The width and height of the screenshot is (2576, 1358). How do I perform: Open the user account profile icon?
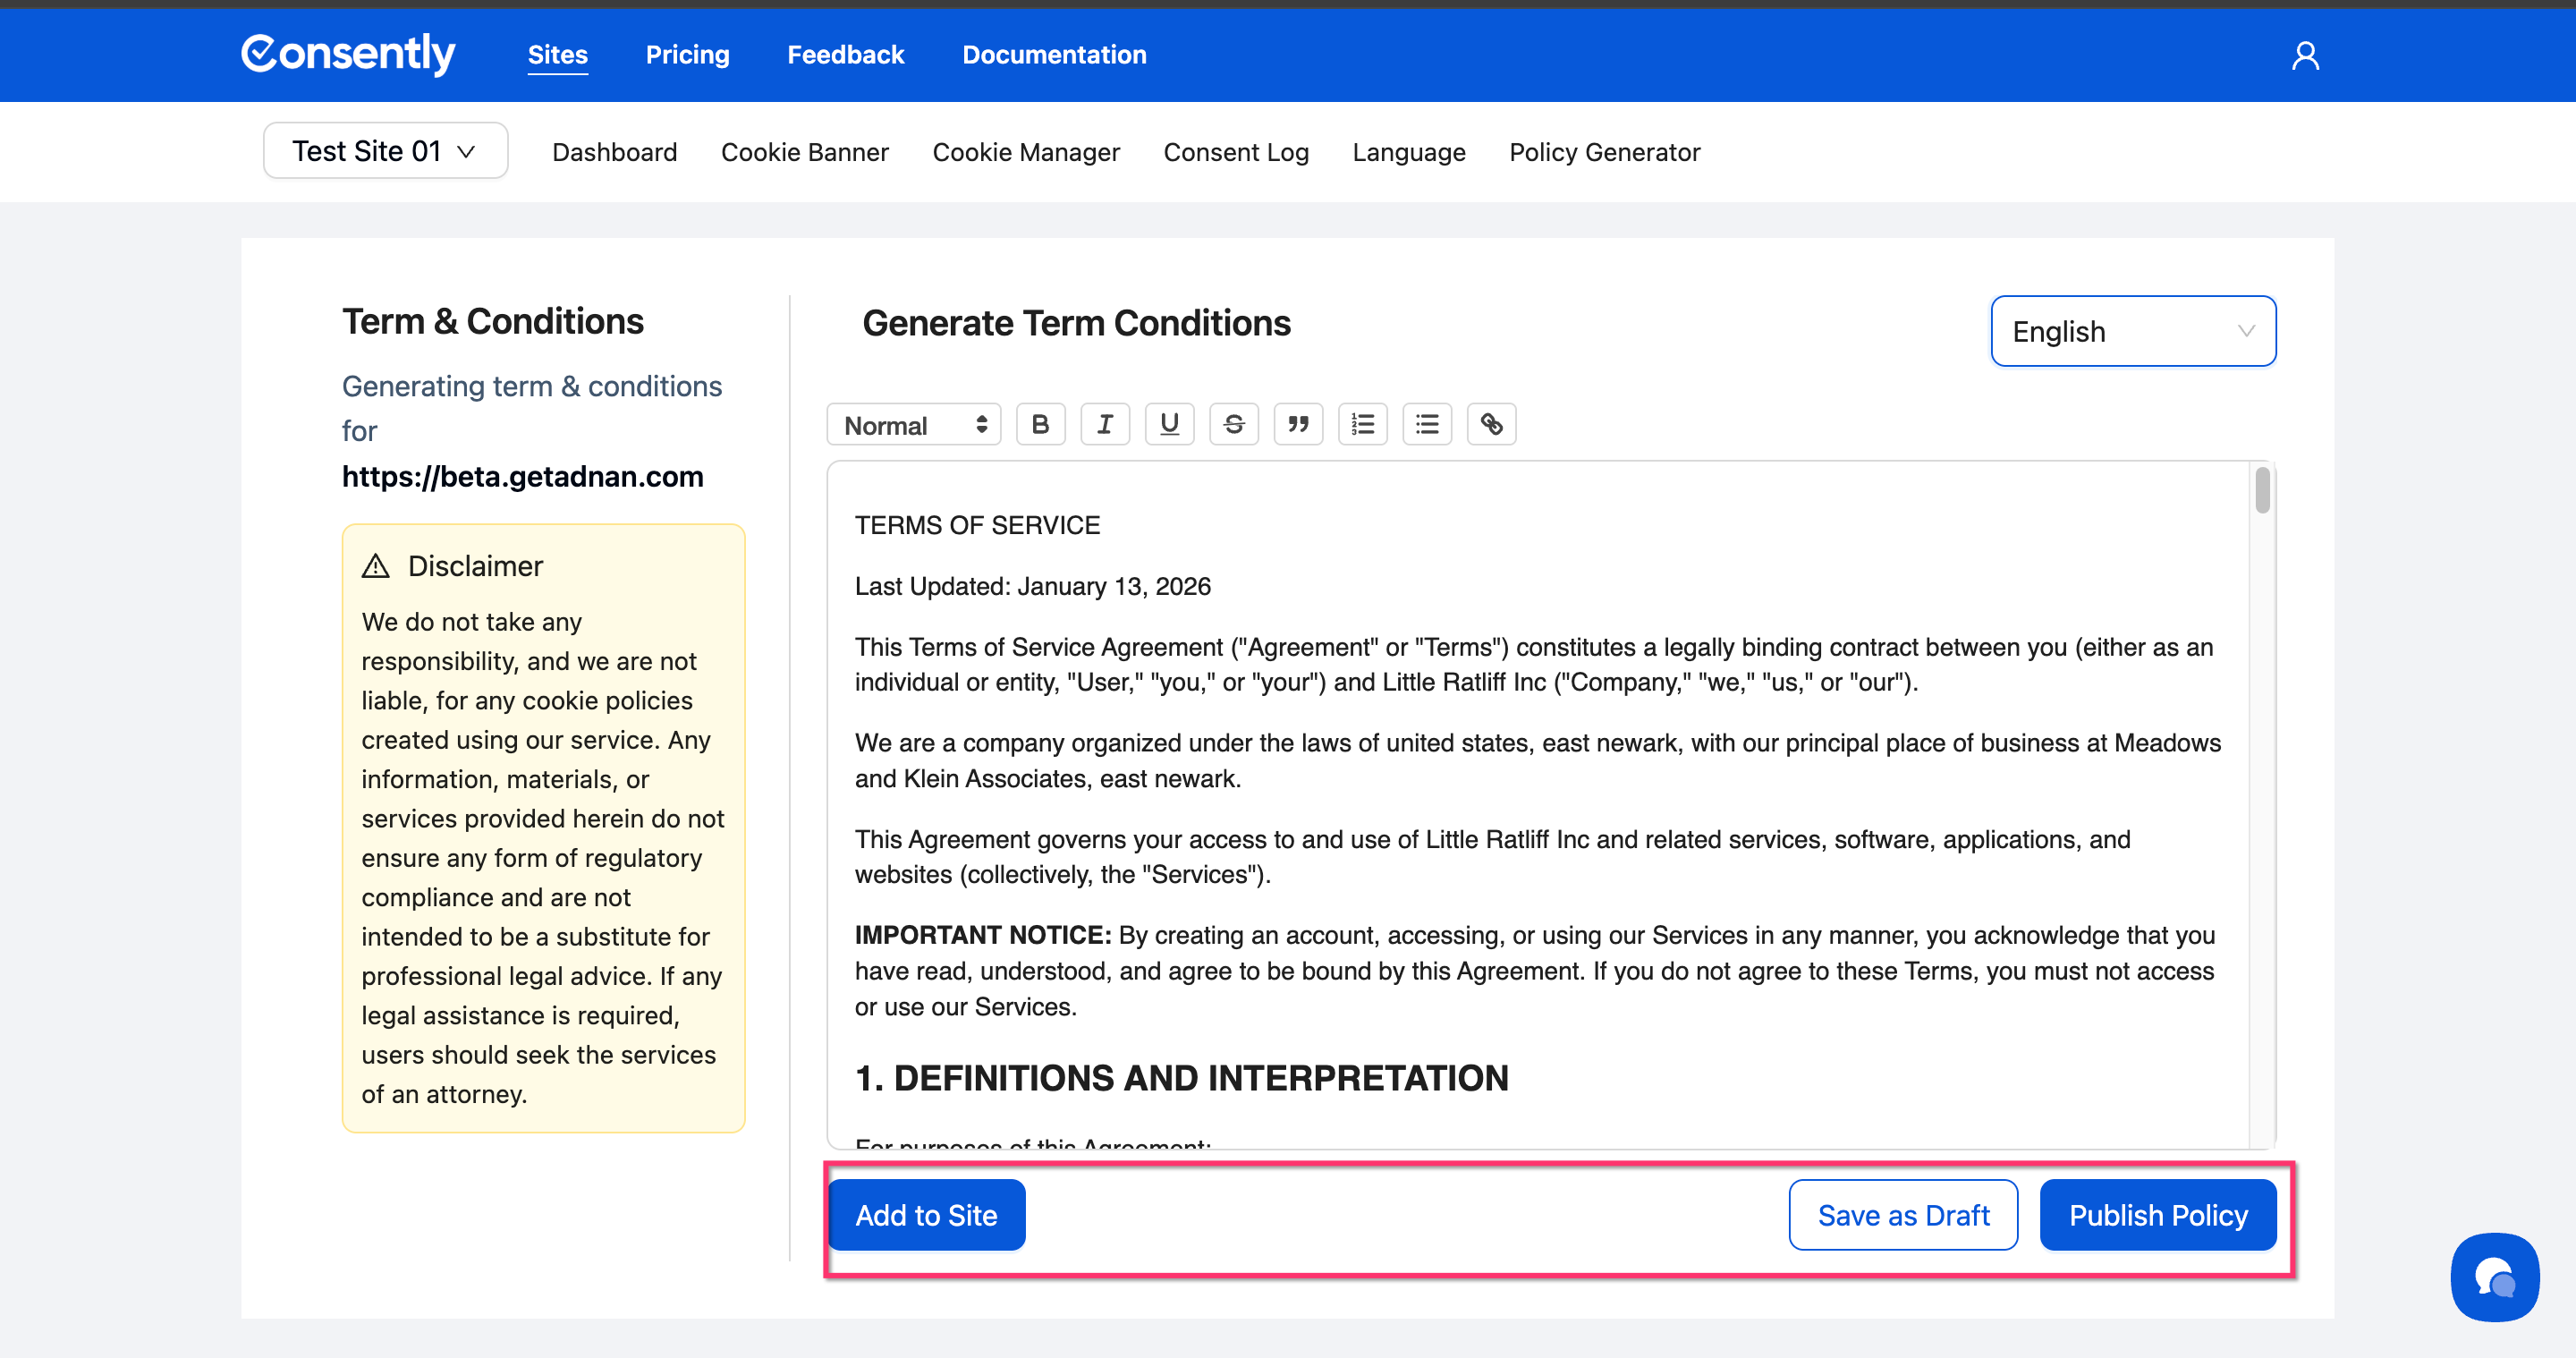click(x=2305, y=55)
